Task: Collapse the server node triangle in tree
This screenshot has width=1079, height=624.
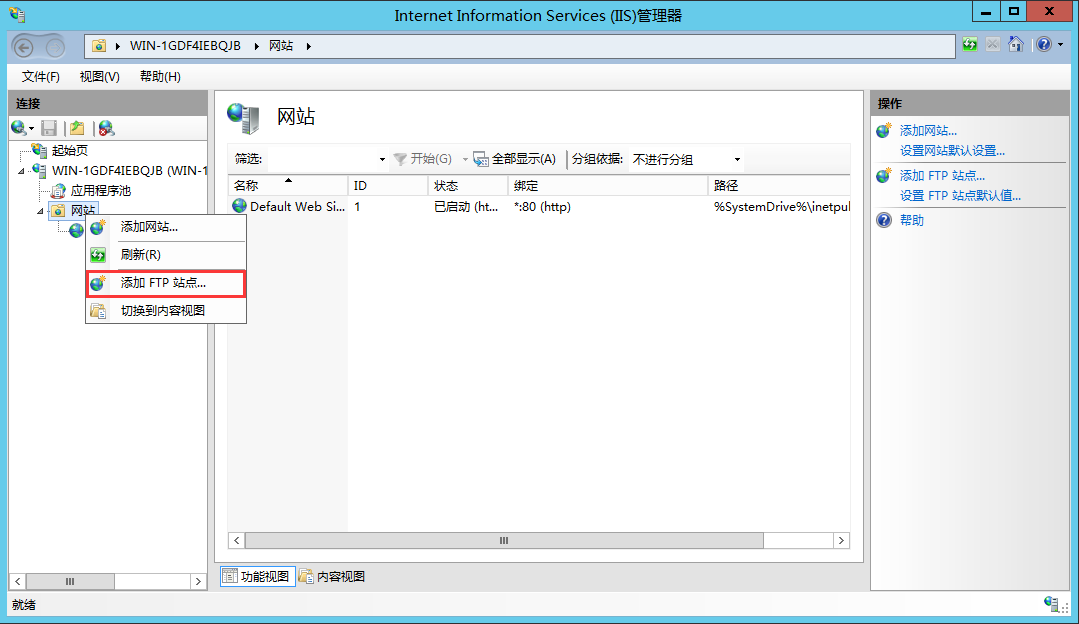Action: 21,171
